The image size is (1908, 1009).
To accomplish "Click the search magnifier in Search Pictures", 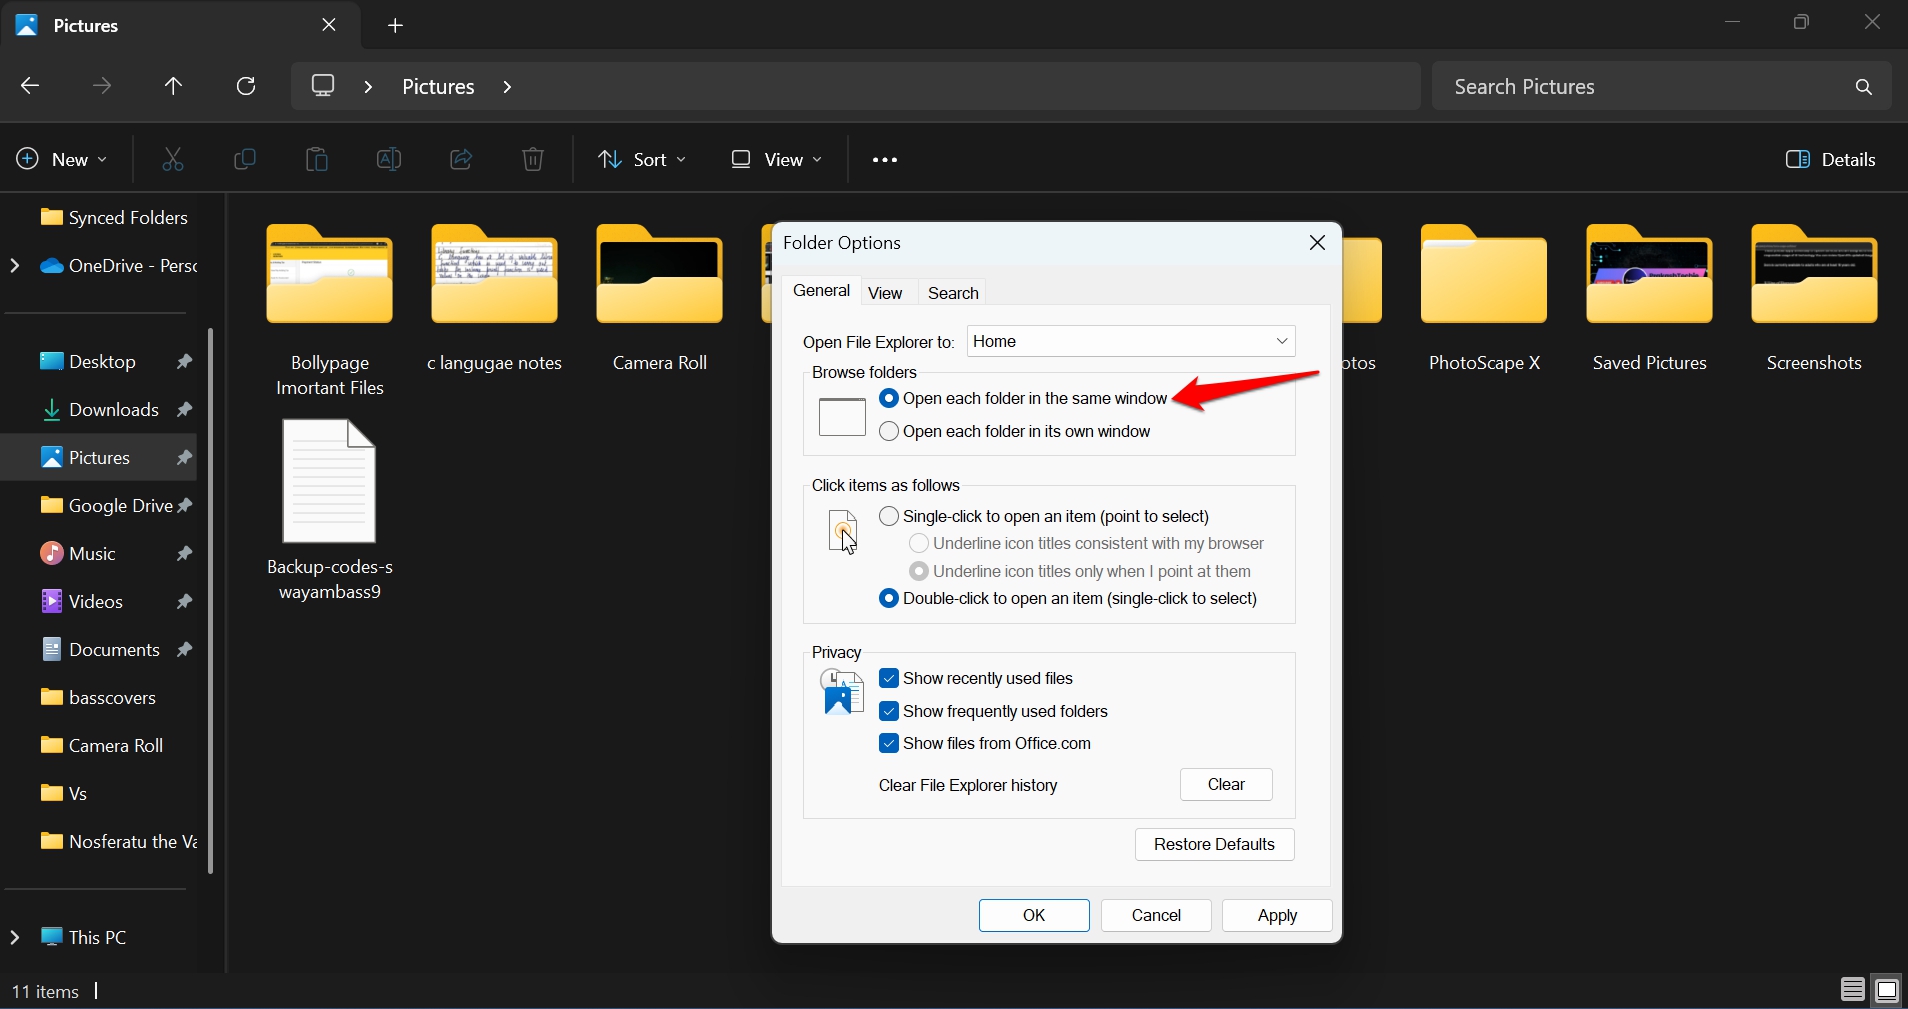I will point(1863,86).
